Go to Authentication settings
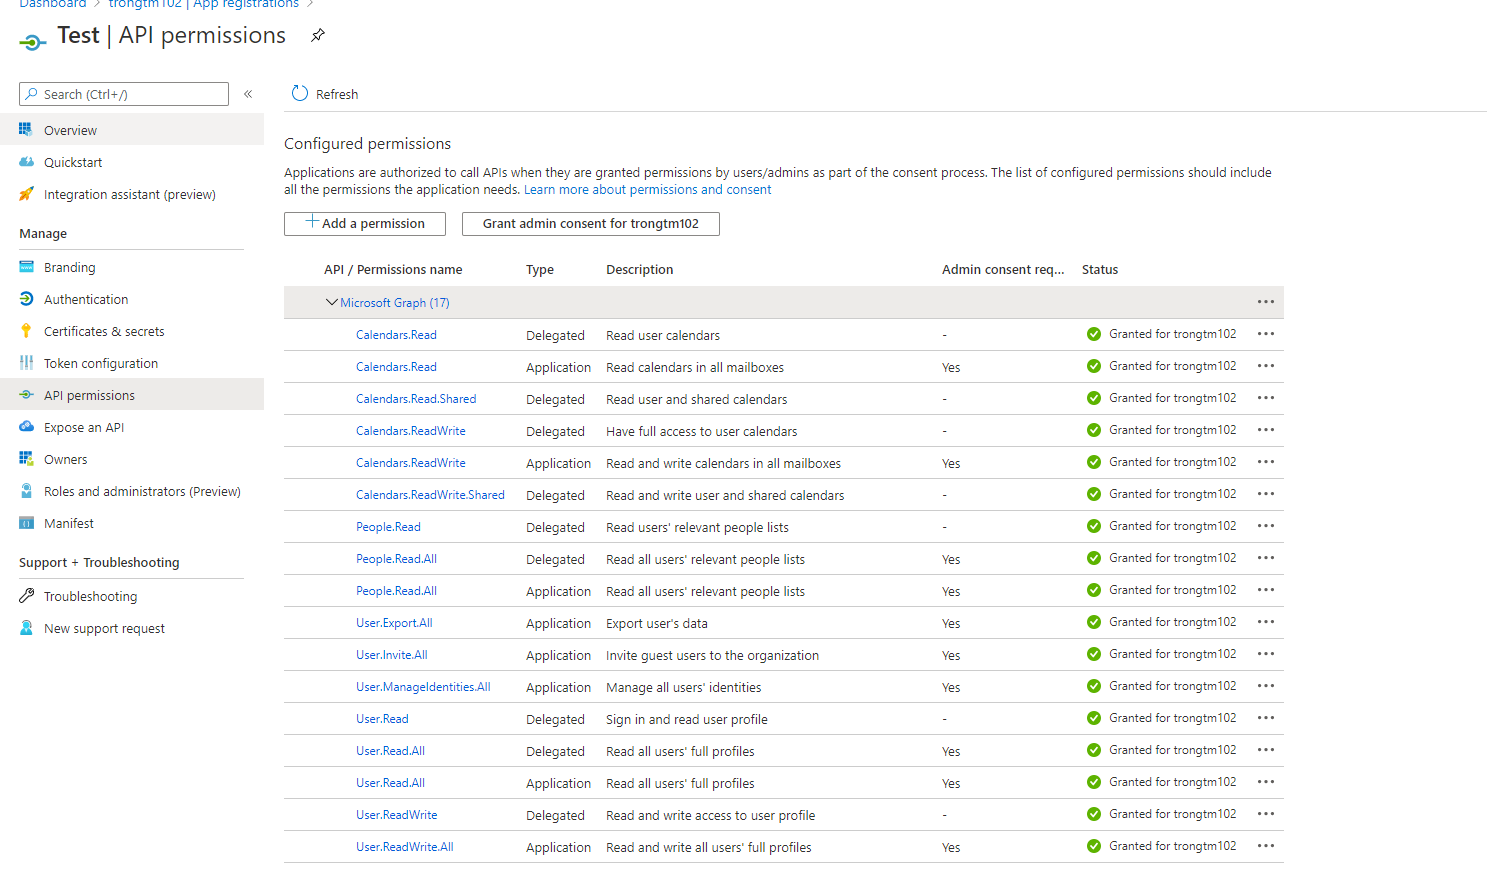1487x872 pixels. 132,299
